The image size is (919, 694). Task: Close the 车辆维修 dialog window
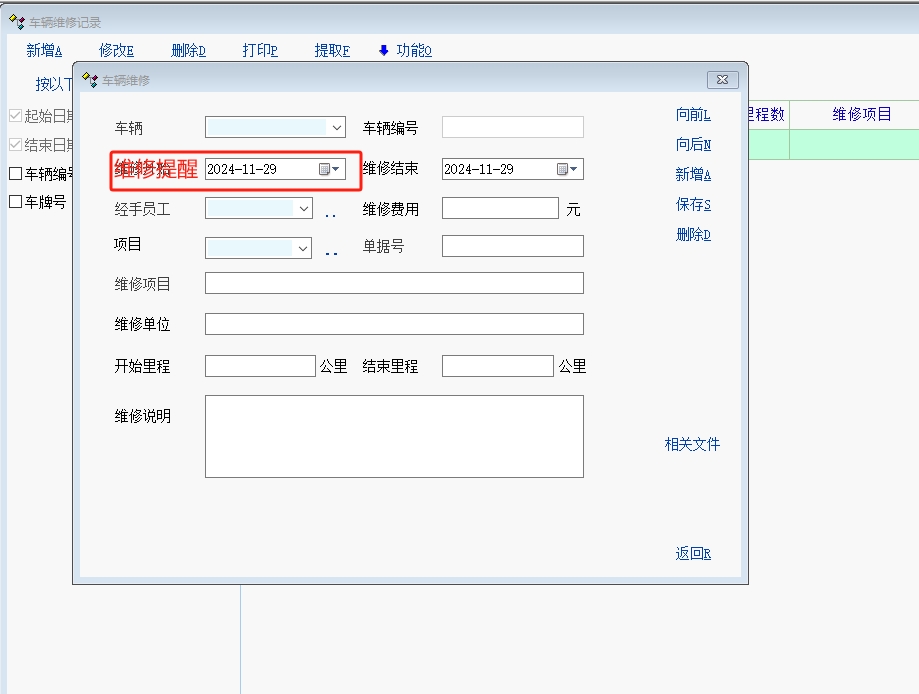[722, 80]
